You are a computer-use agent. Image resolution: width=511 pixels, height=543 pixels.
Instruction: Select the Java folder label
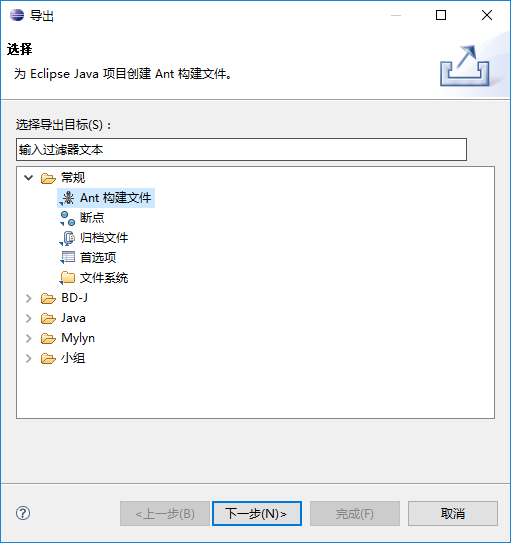(73, 318)
